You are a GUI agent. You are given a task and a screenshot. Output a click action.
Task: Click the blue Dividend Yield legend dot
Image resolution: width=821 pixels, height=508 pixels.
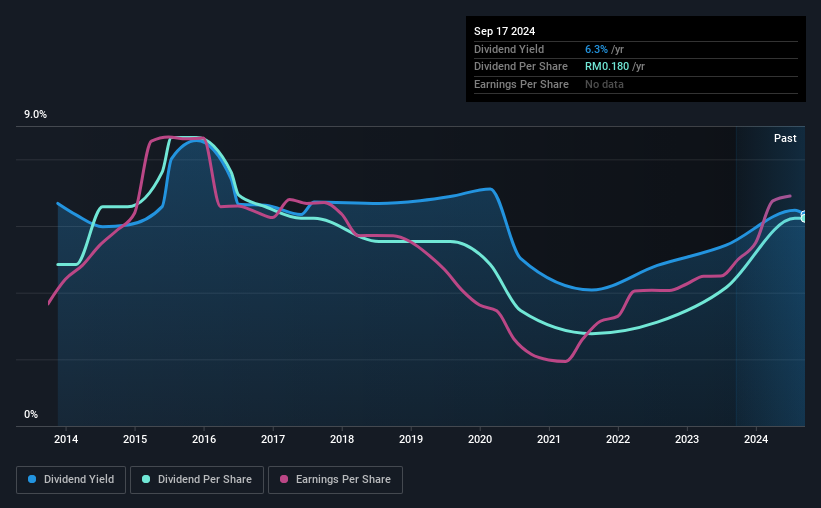point(32,479)
